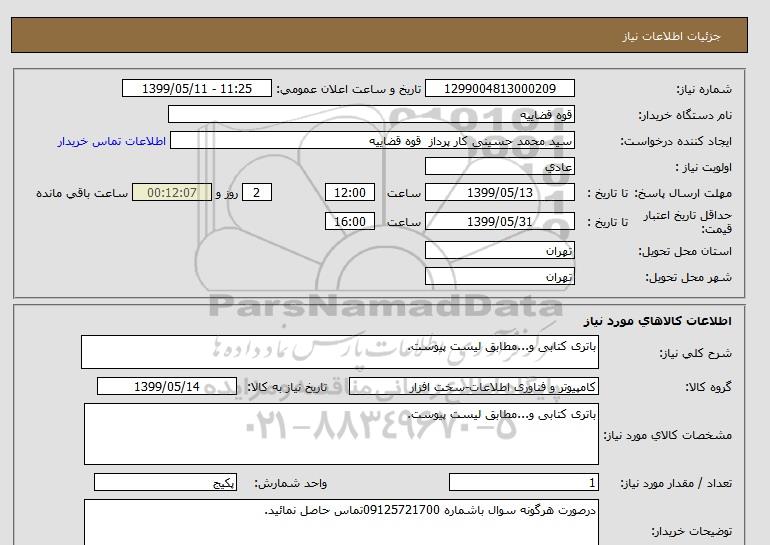Screen dimensions: 770x545
Task: Click the توضیحات خریدار label
Action: [x=691, y=532]
